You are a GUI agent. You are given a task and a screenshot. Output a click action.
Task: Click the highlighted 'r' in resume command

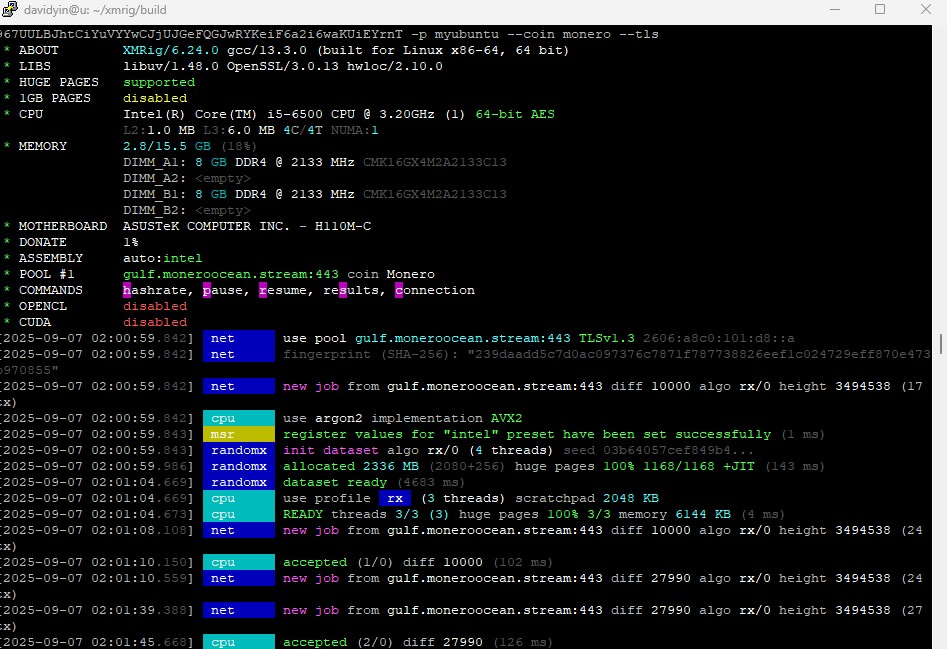pyautogui.click(x=263, y=290)
